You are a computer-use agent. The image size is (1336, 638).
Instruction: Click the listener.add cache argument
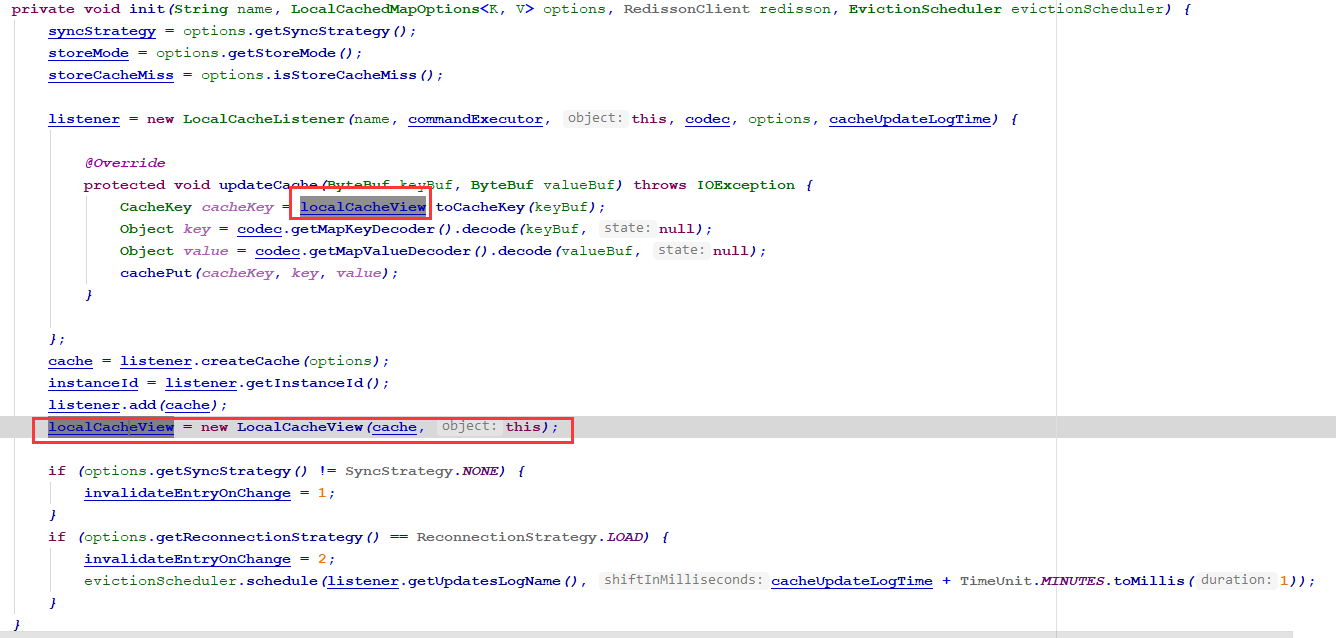coord(186,404)
